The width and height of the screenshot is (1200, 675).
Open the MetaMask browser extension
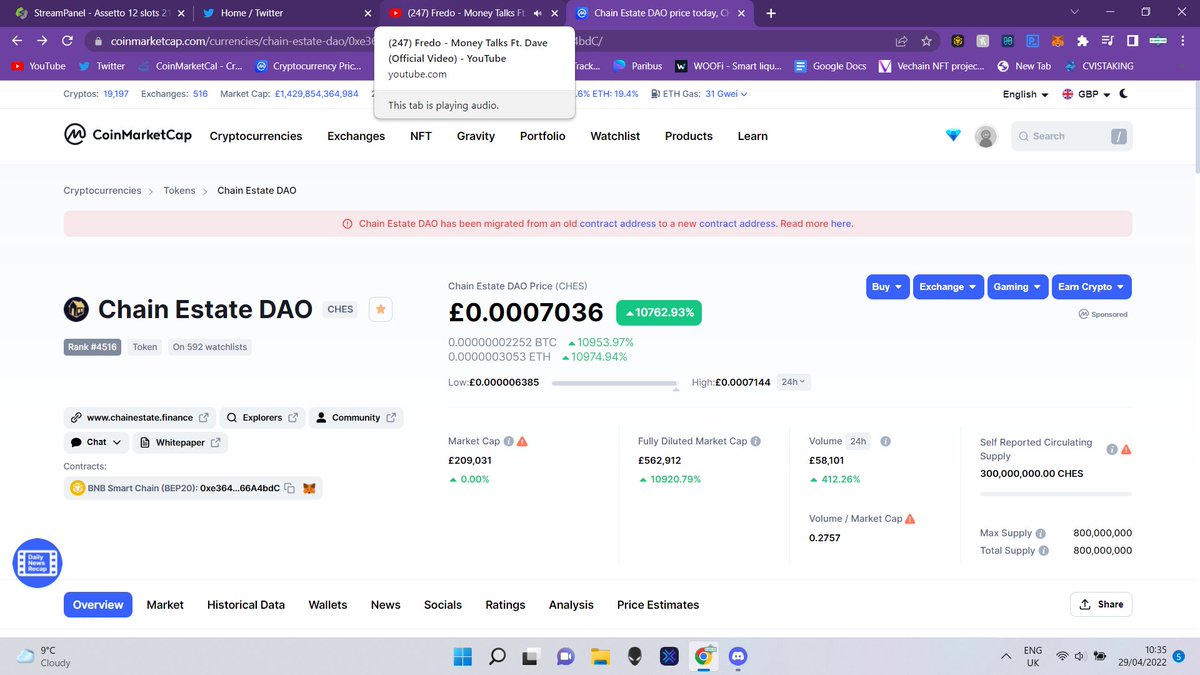[1058, 41]
